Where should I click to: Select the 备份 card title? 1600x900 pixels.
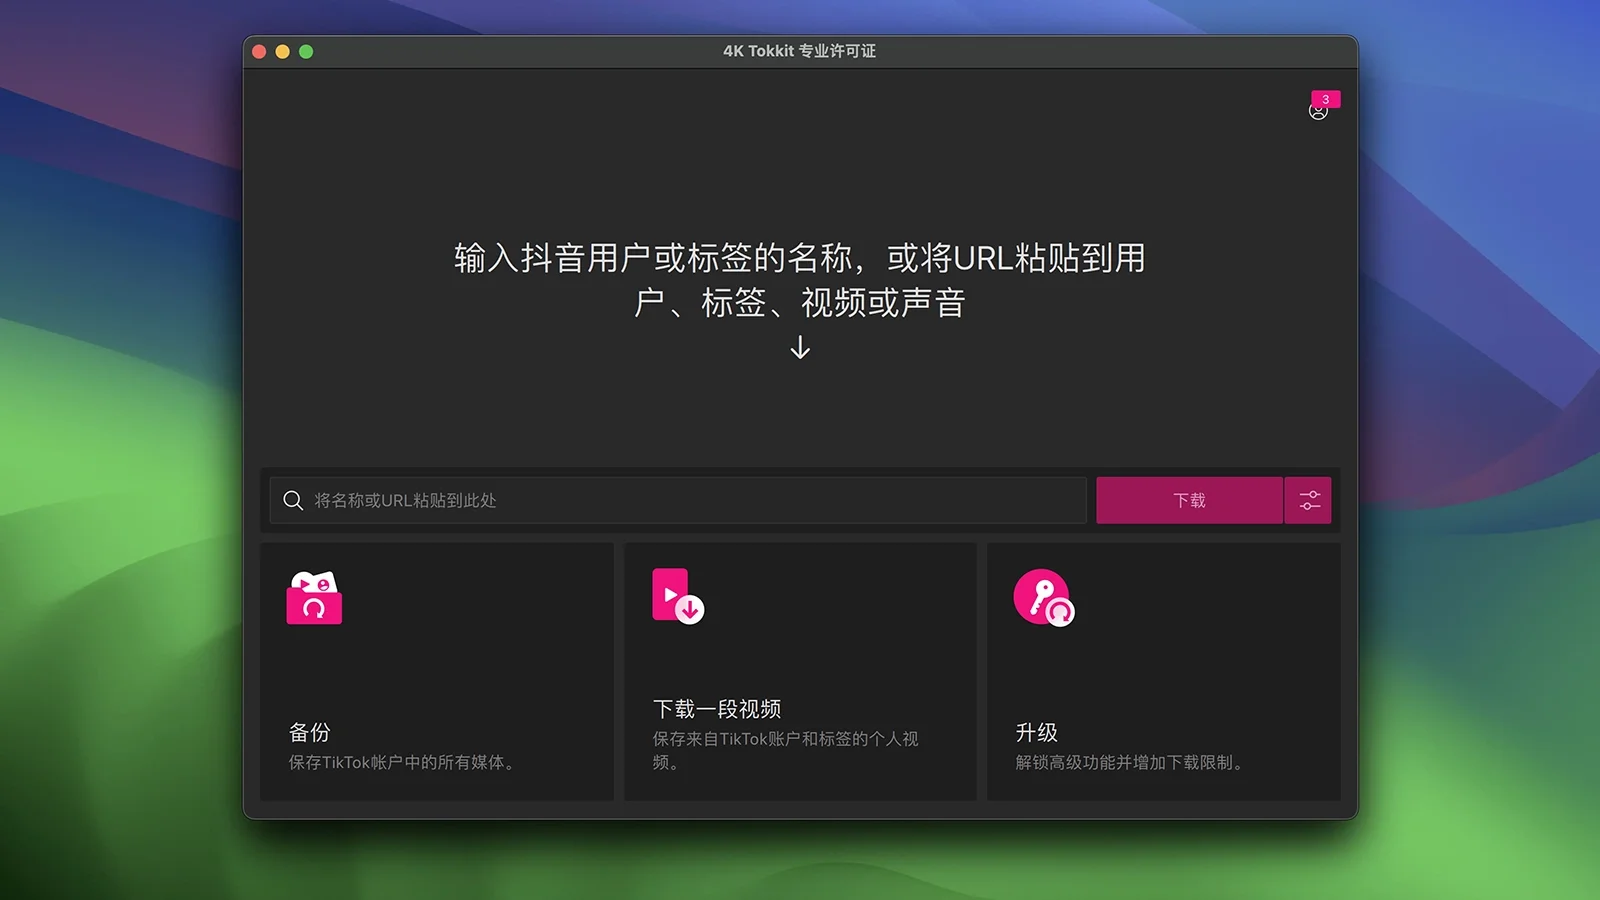point(310,732)
